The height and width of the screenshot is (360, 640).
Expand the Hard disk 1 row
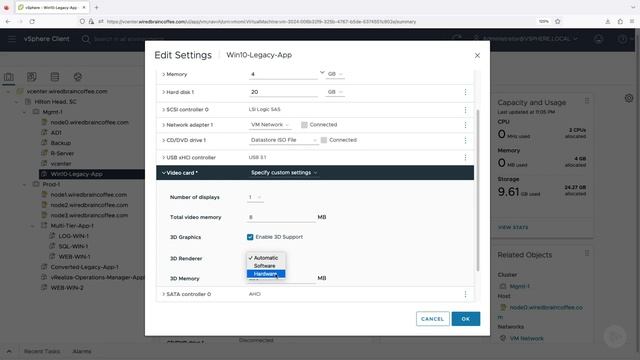pos(164,92)
